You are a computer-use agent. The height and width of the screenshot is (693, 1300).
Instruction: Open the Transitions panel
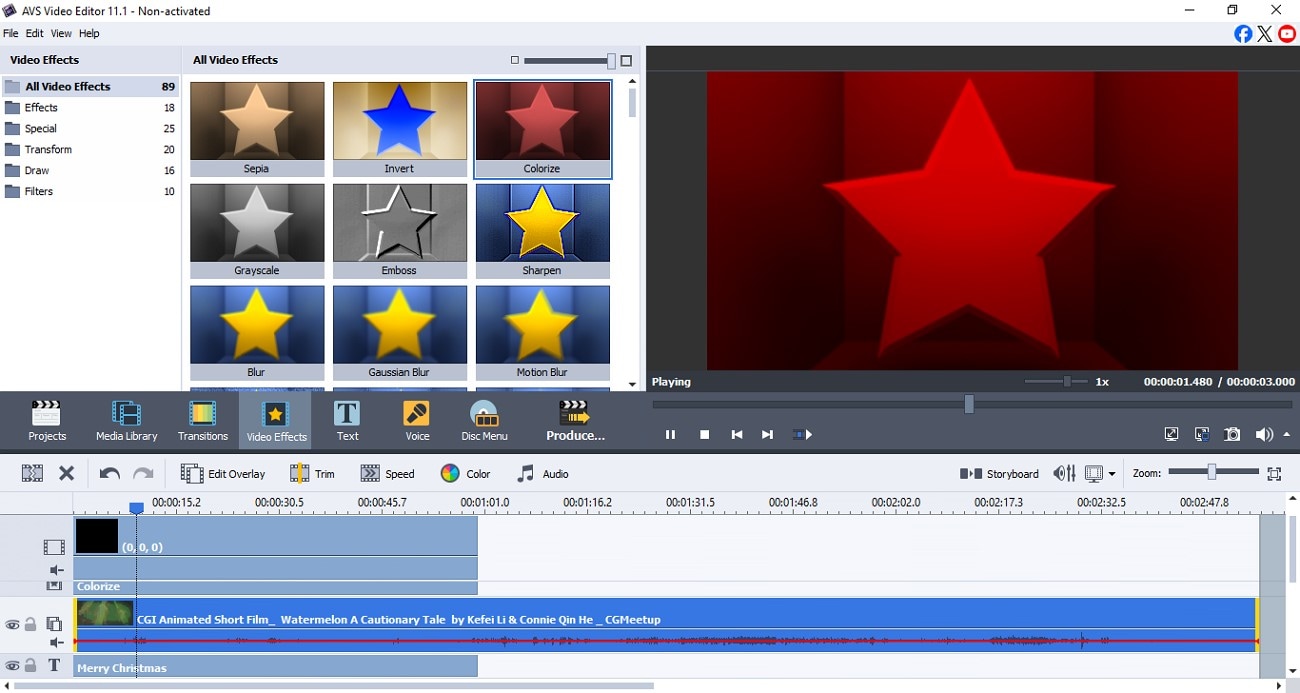[x=203, y=420]
